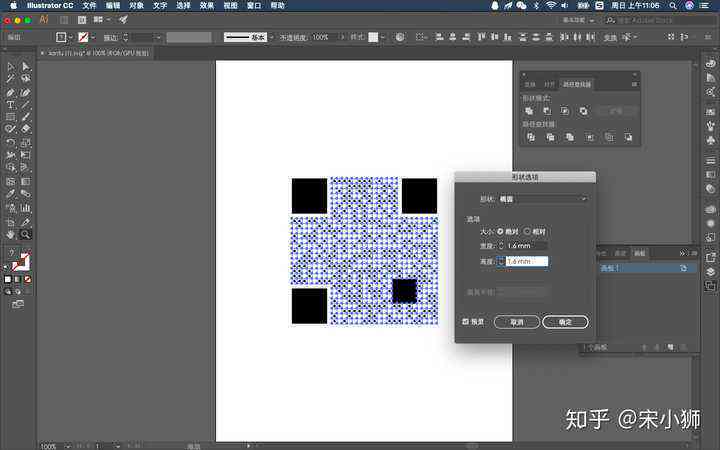Select the 绝对 (absolute) size radio button
Image resolution: width=720 pixels, height=450 pixels.
pyautogui.click(x=500, y=231)
